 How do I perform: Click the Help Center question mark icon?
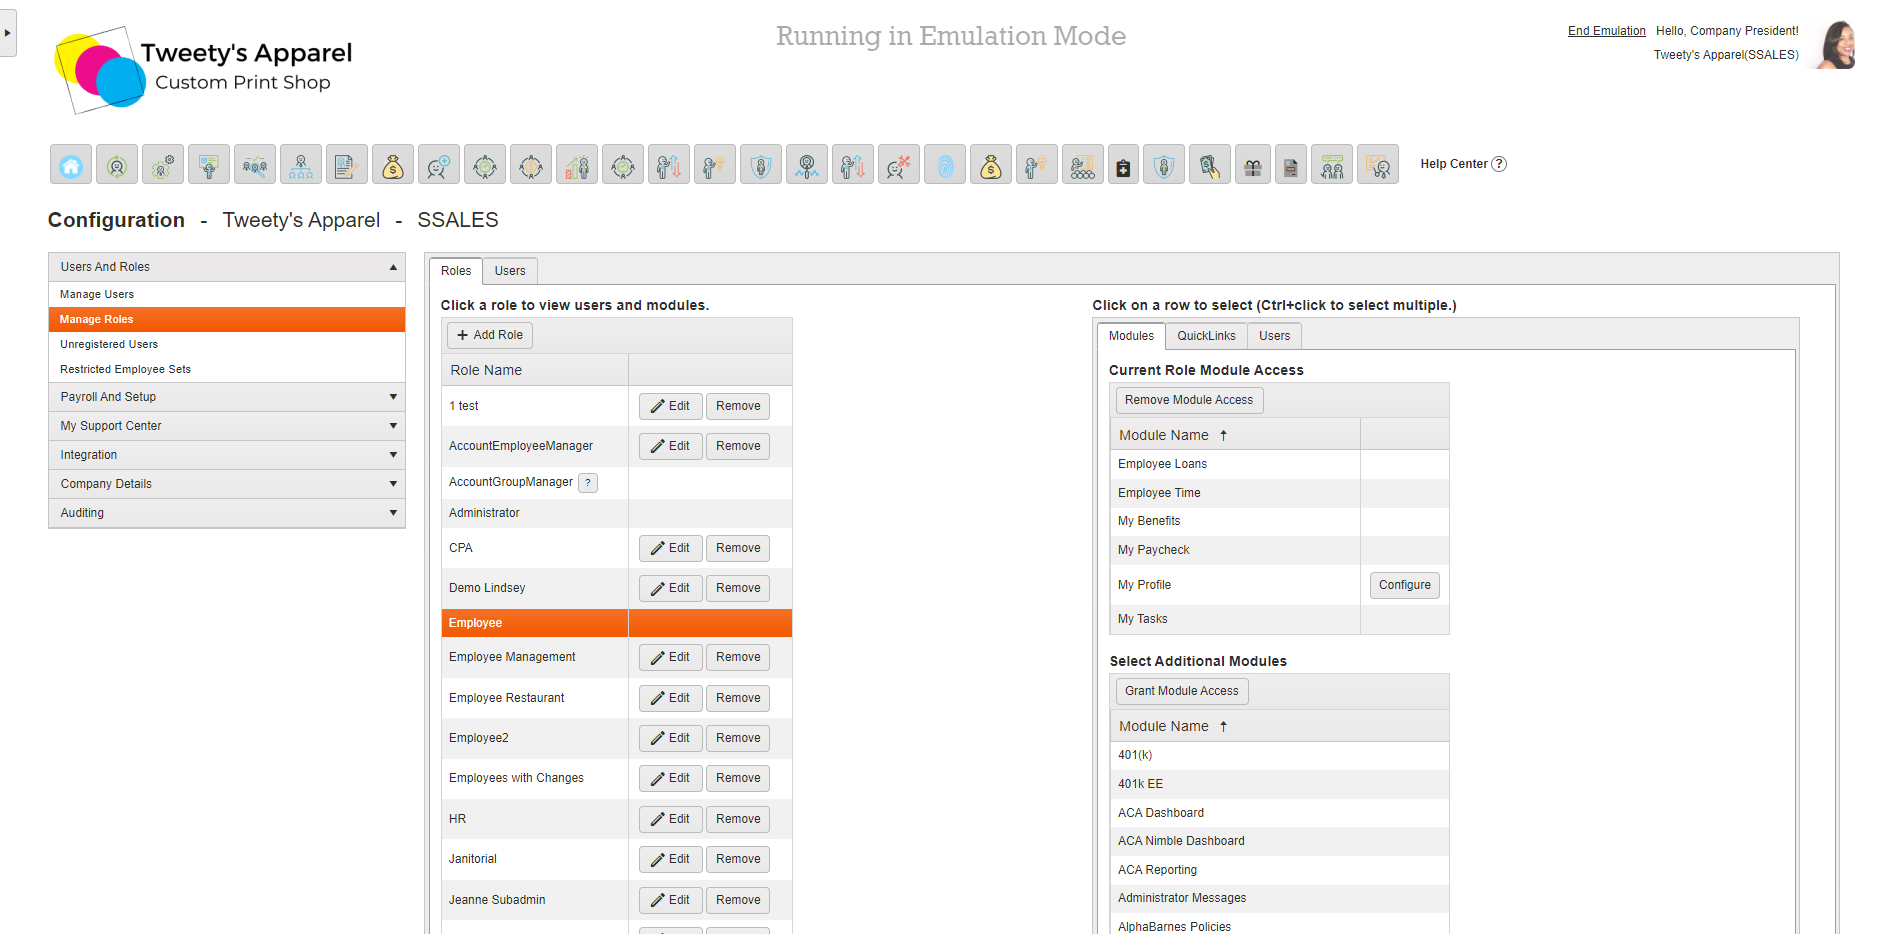[x=1499, y=164]
